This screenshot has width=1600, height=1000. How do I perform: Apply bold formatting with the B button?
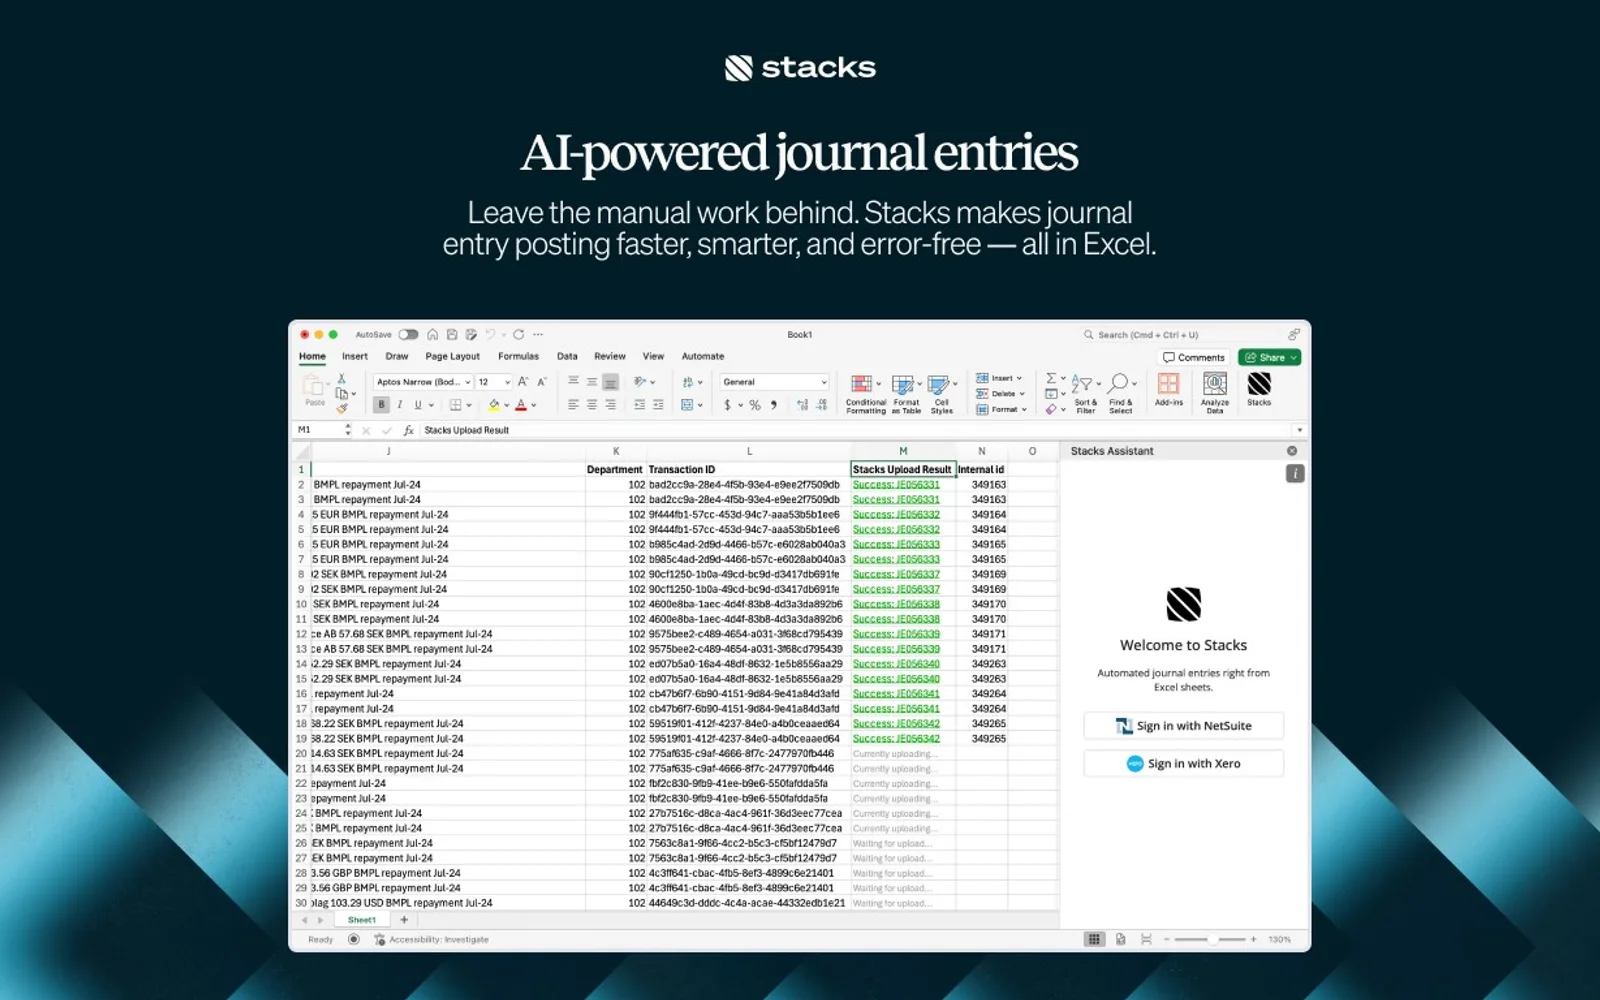tap(381, 405)
